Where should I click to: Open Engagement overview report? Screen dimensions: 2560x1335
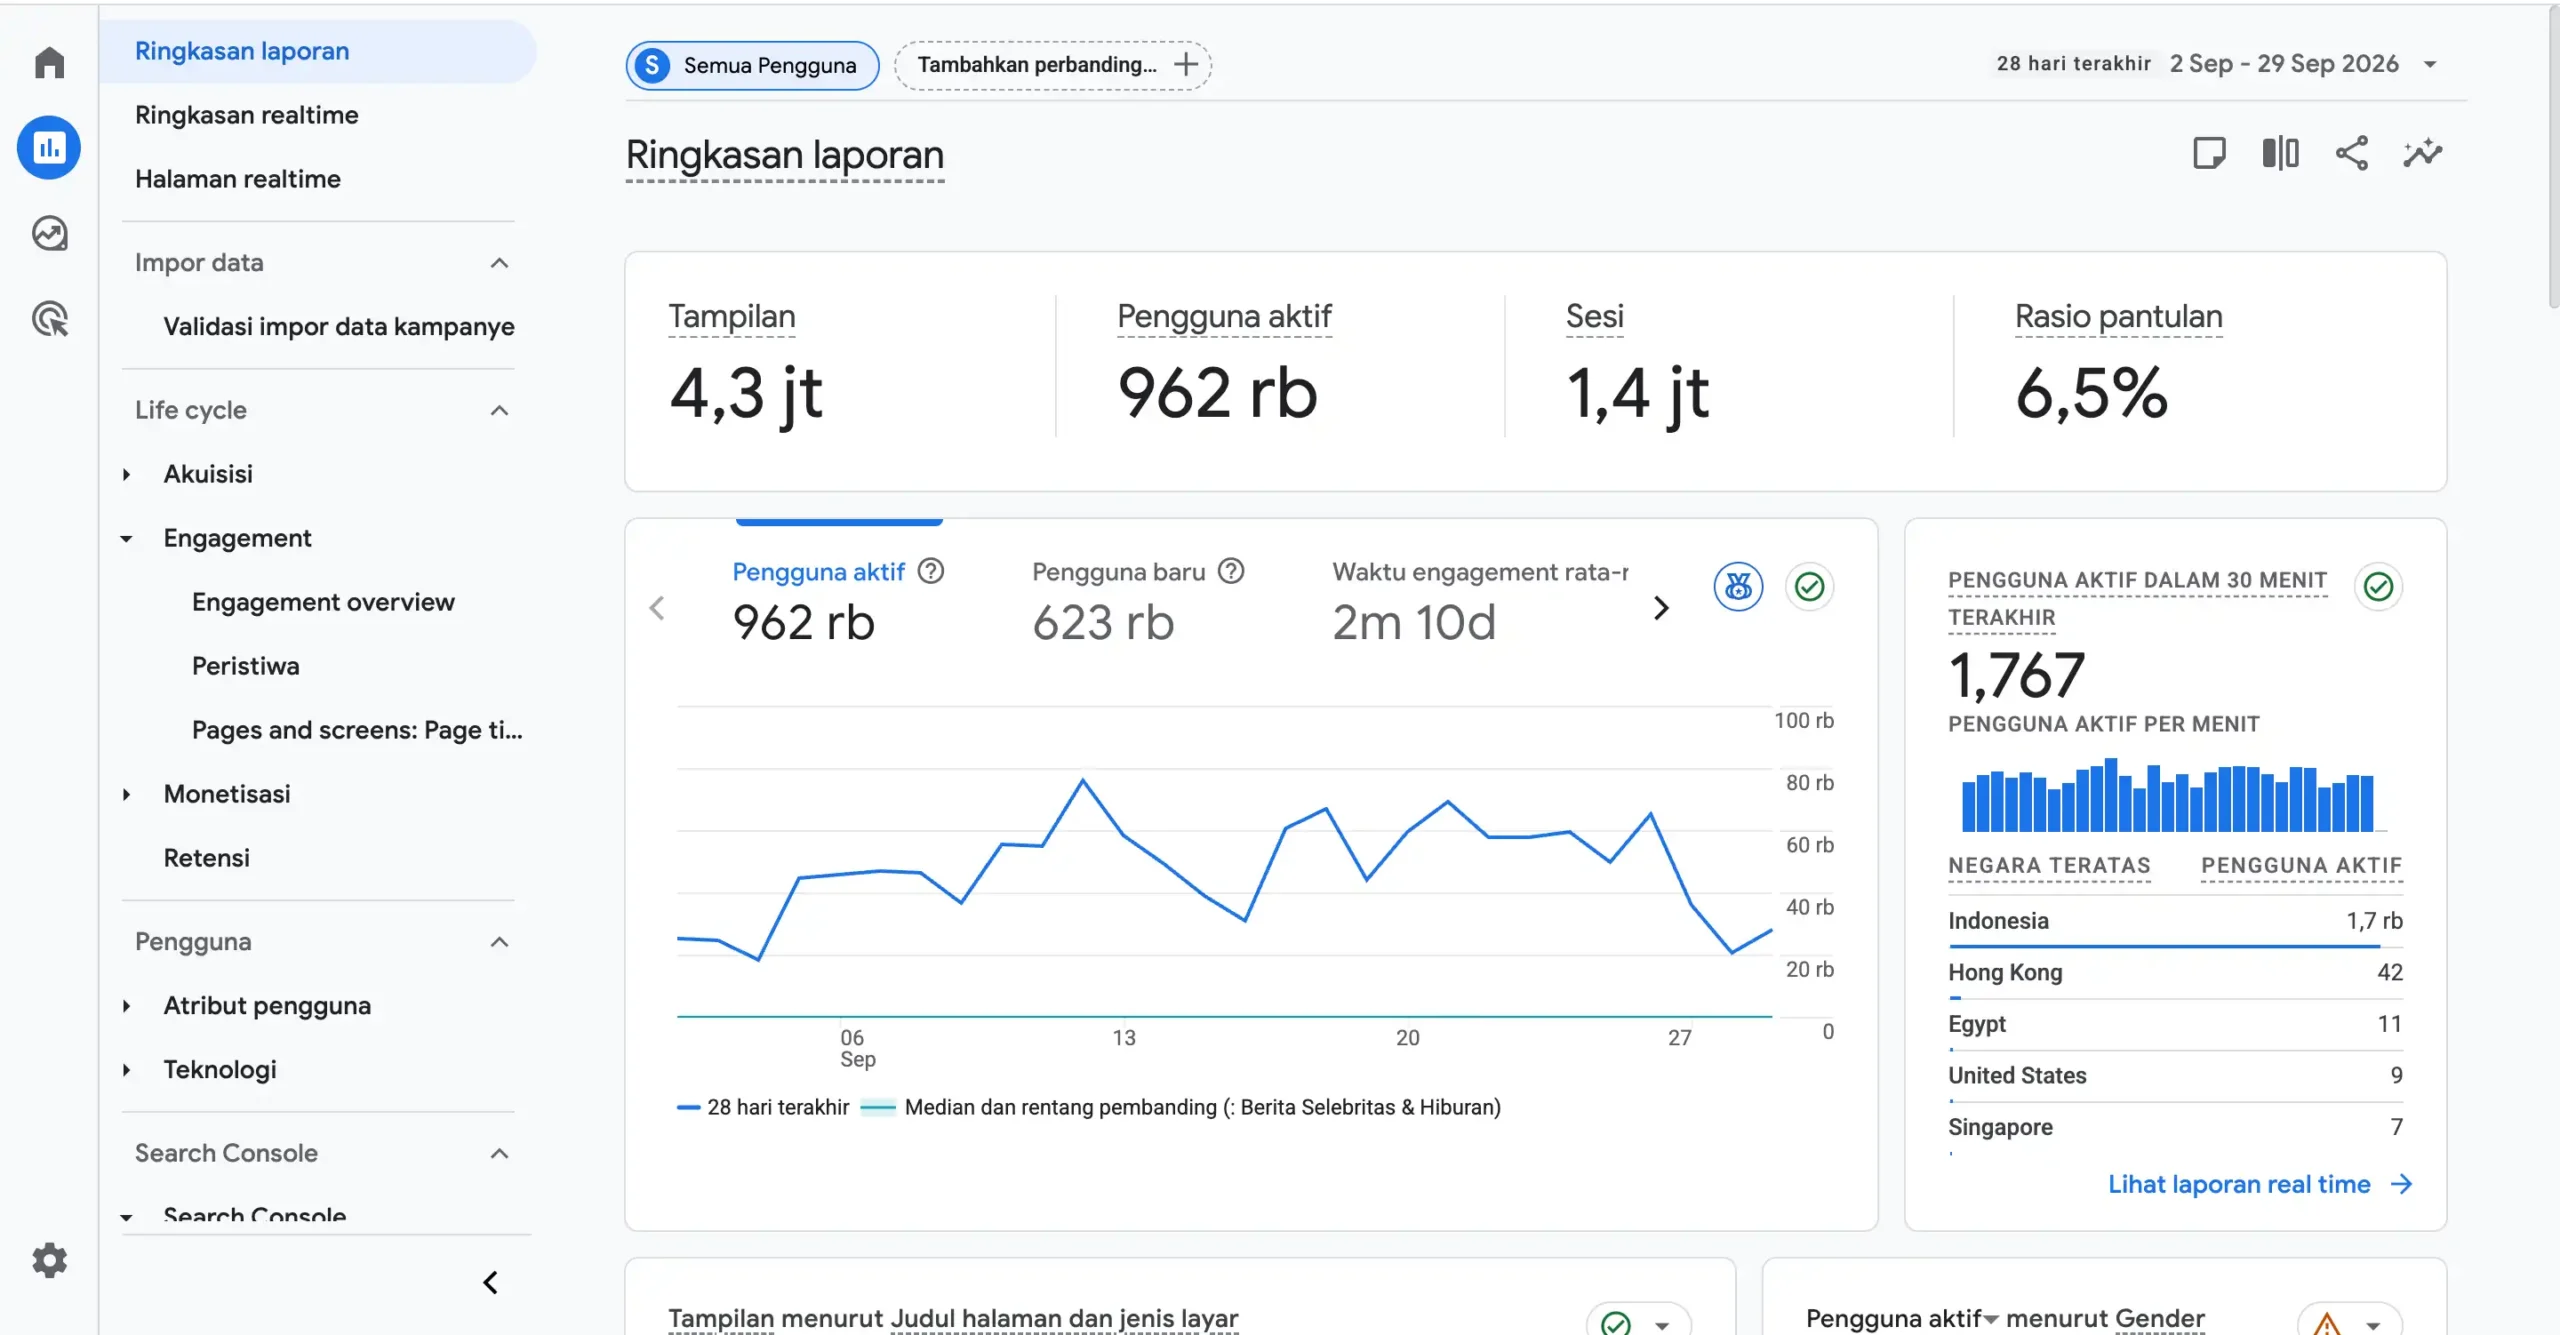323,602
